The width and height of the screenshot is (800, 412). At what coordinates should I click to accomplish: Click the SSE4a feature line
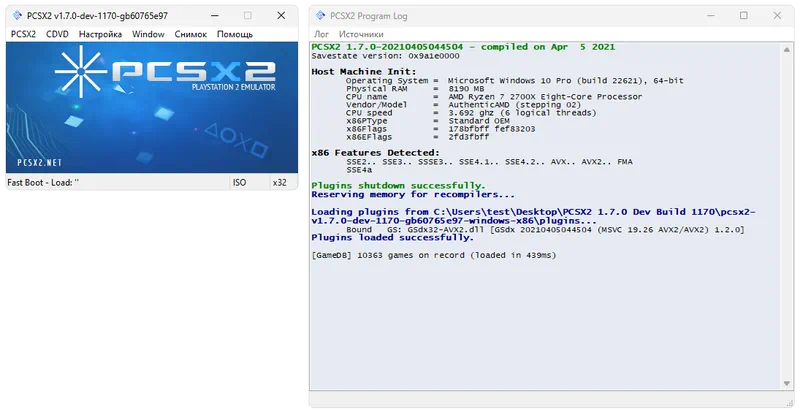tap(359, 170)
